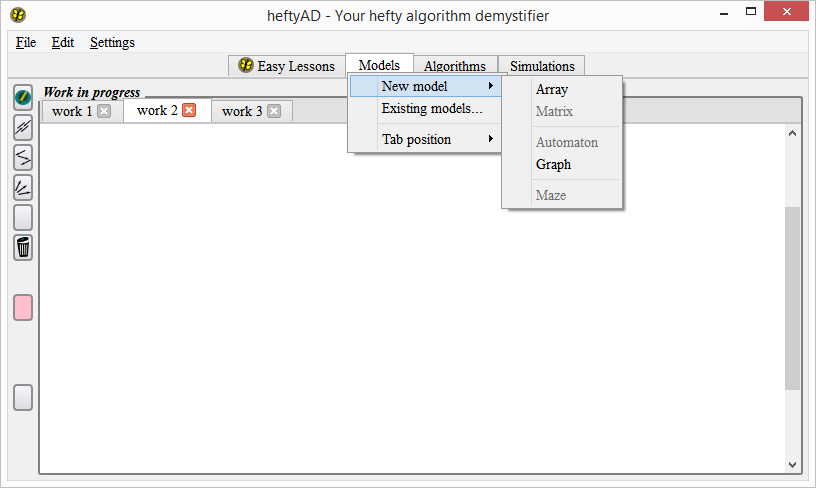The height and width of the screenshot is (488, 816).
Task: Click the vertical scrollbar down arrow
Action: click(793, 465)
